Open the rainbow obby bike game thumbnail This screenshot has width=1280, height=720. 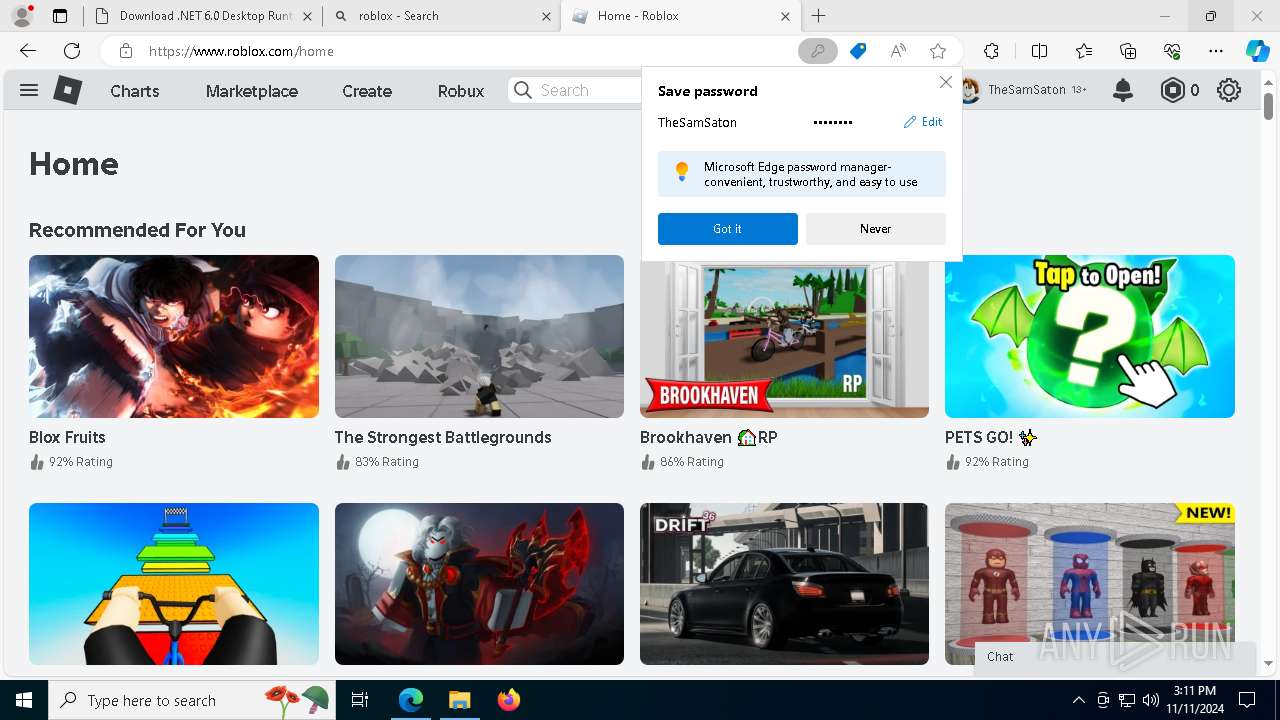coord(174,584)
